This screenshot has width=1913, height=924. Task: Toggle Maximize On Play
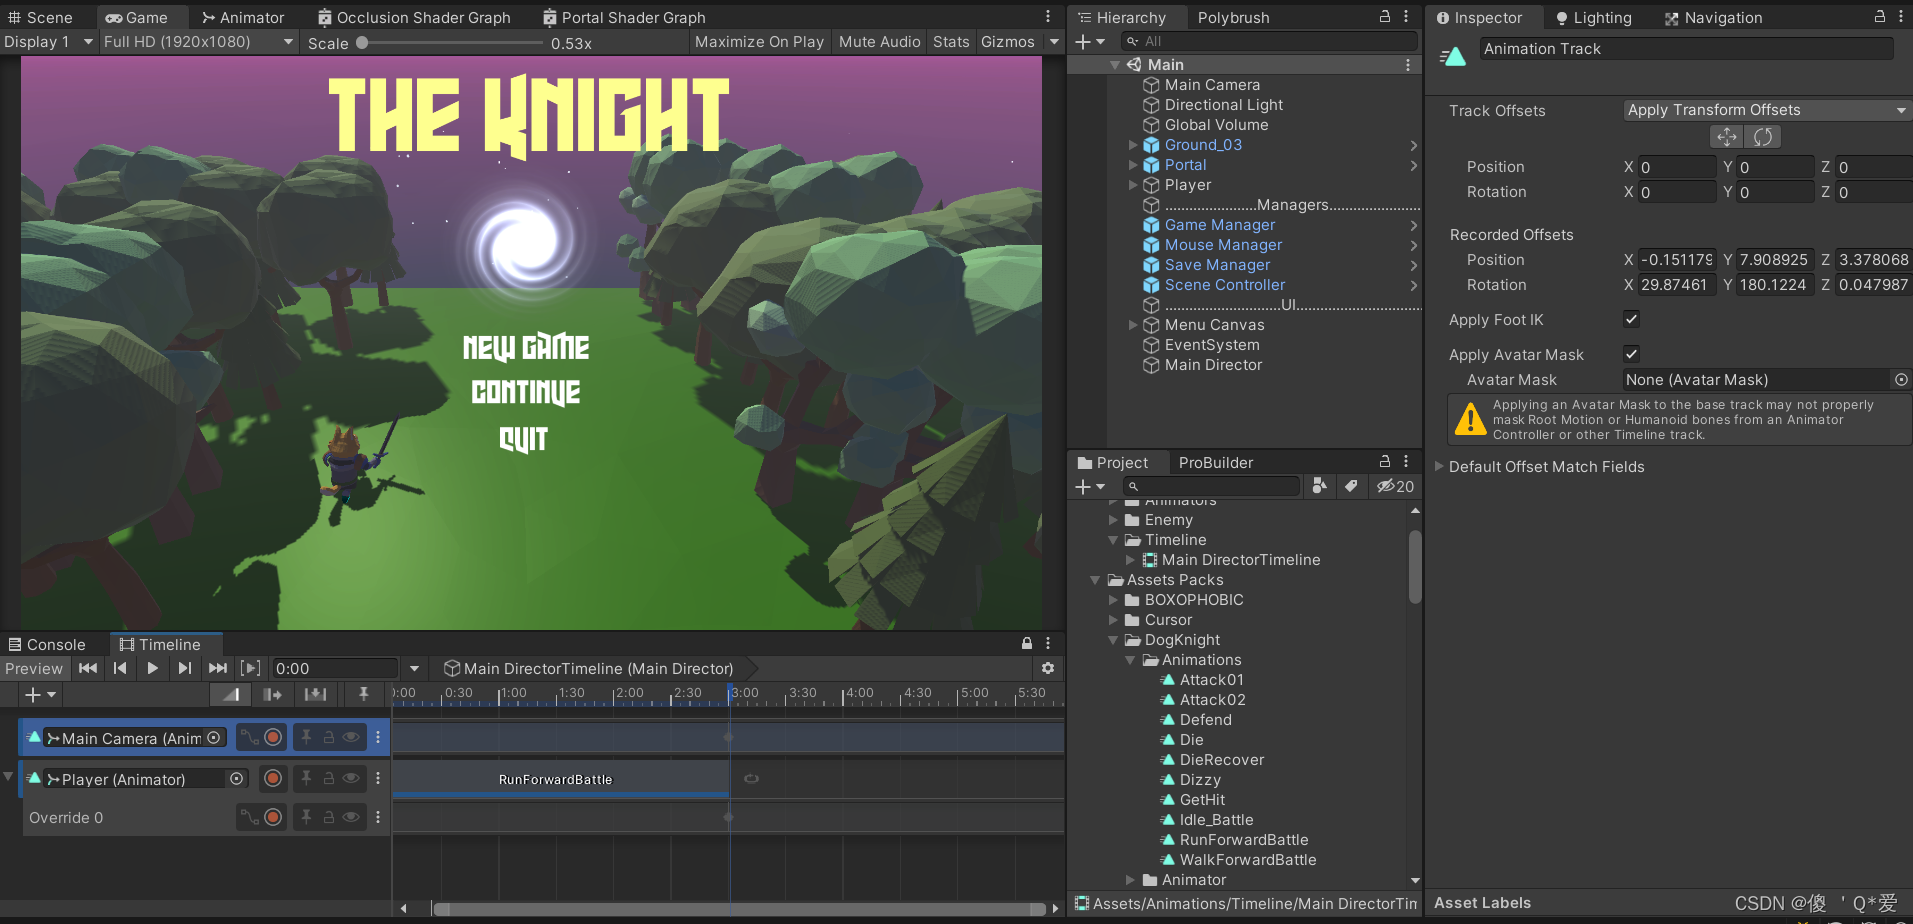pyautogui.click(x=759, y=41)
